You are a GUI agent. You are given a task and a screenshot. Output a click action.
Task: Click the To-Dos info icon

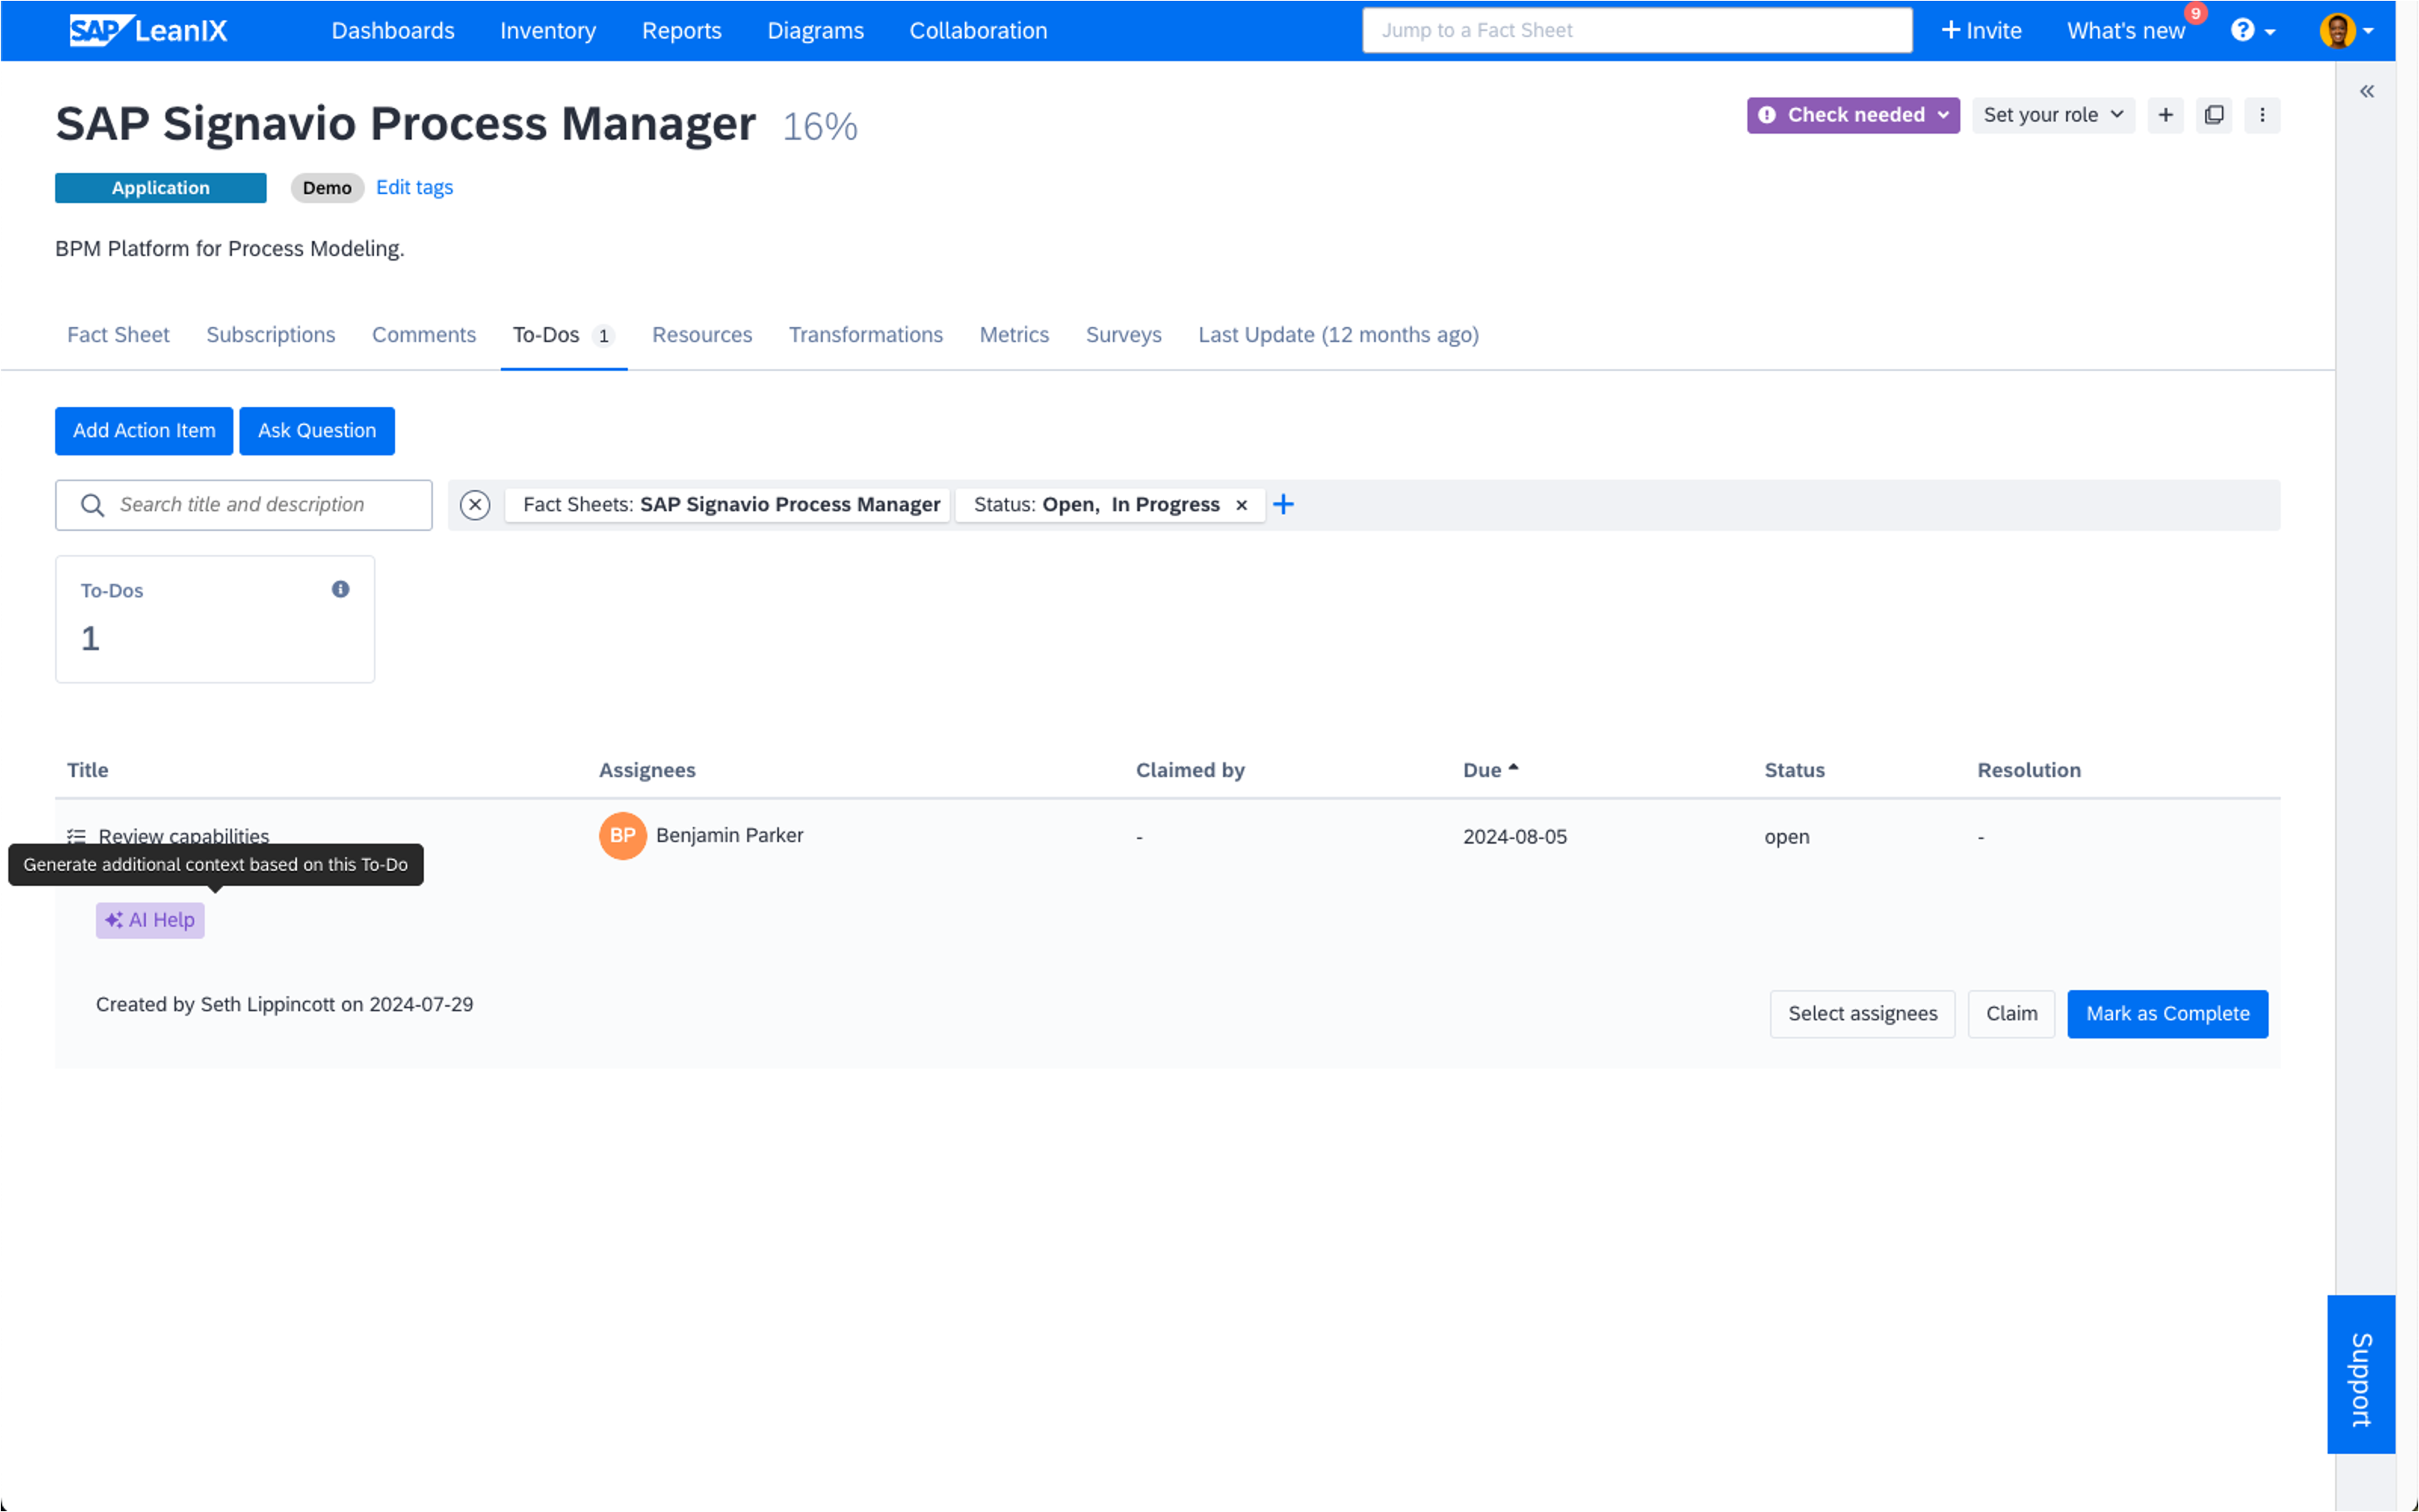[x=340, y=589]
